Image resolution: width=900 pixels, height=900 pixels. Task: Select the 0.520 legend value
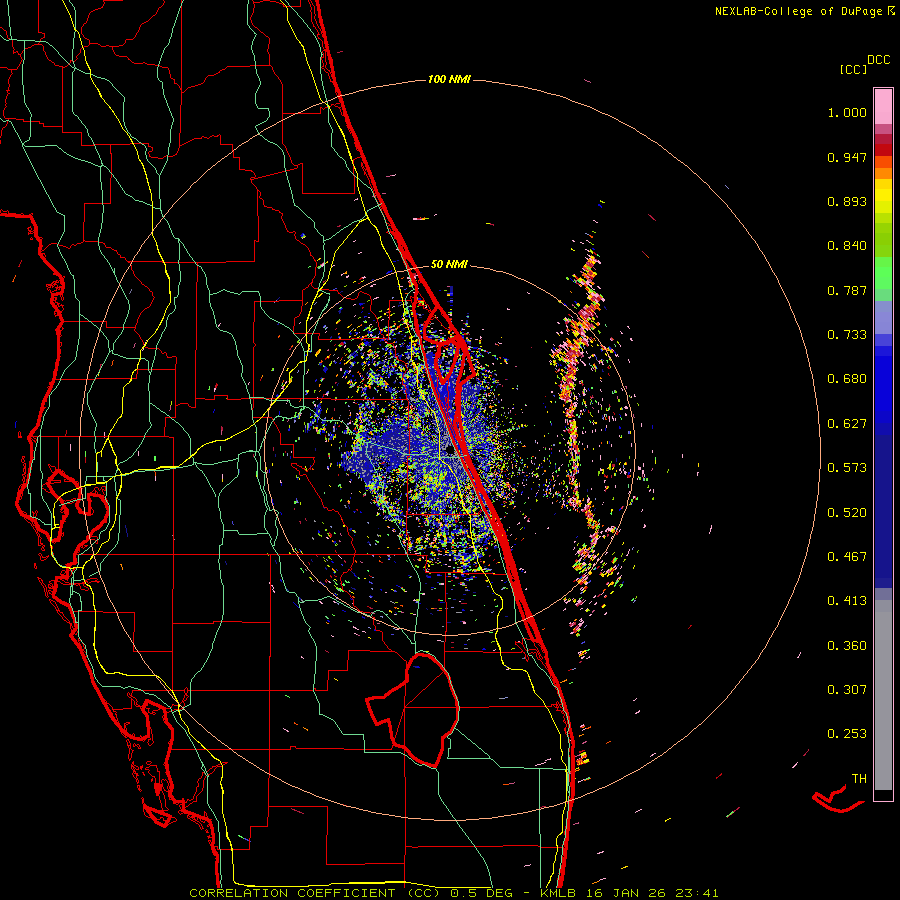pos(847,513)
